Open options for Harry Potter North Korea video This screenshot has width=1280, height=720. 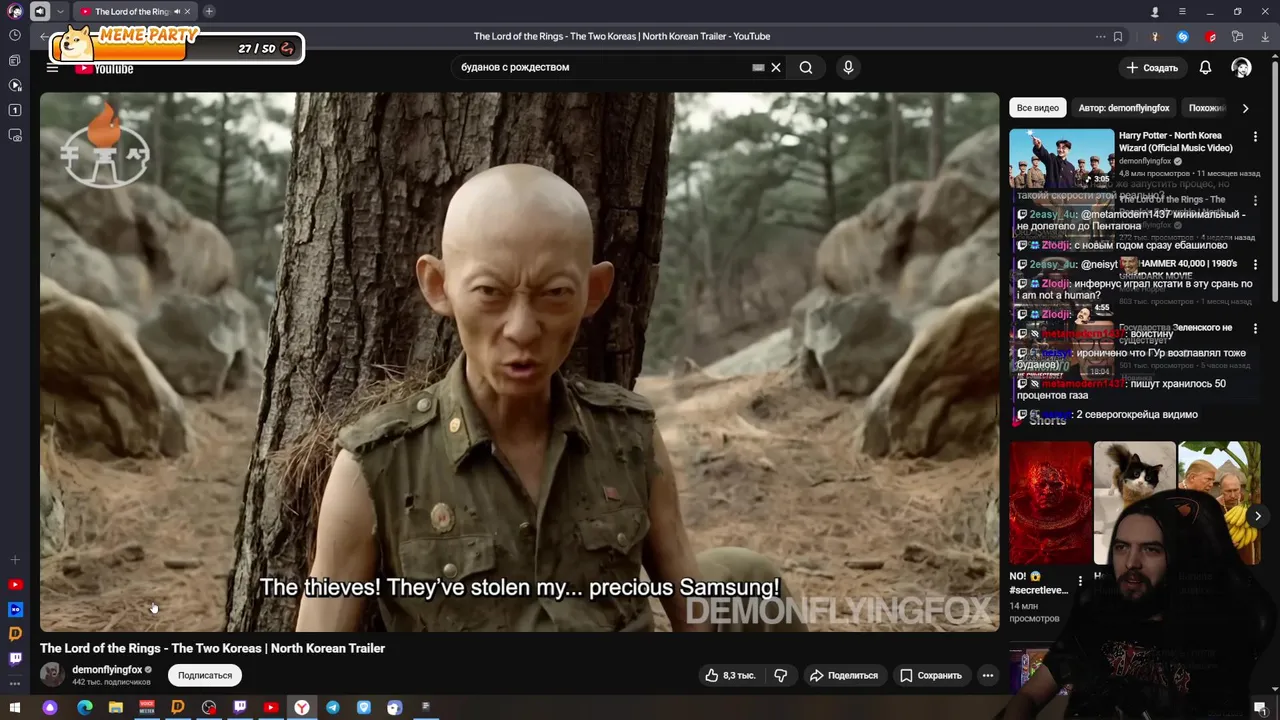1255,137
